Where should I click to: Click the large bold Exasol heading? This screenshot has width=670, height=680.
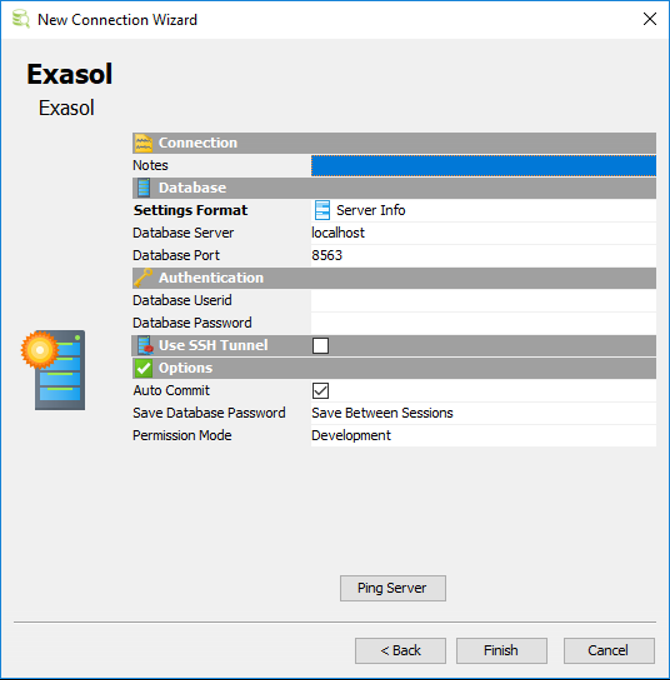coord(69,74)
